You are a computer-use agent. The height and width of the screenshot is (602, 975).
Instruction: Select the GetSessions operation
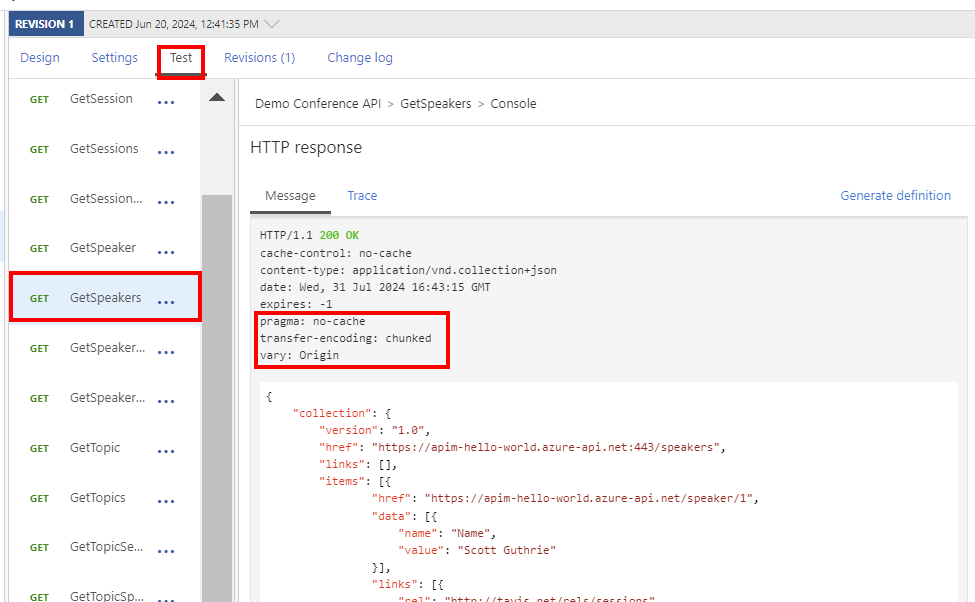coord(104,149)
